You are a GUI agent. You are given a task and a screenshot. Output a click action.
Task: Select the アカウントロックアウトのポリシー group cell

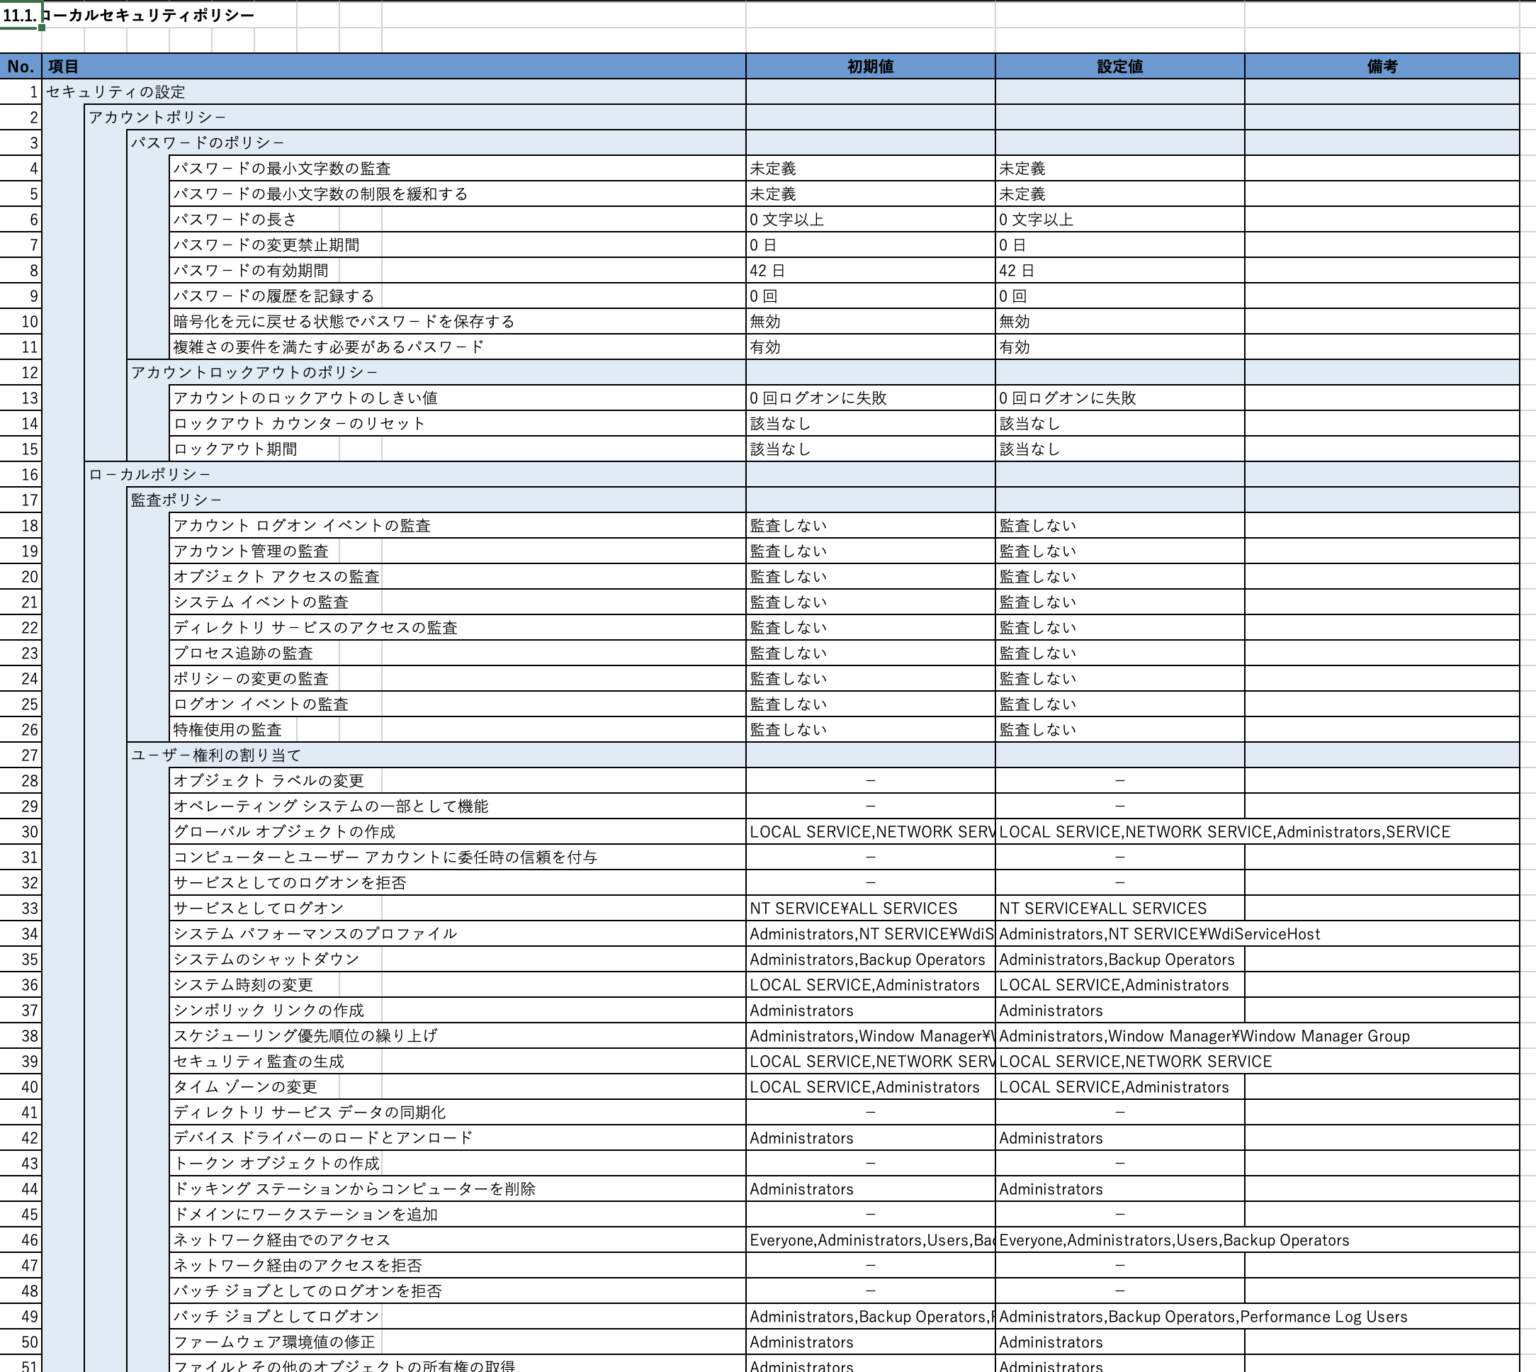point(254,372)
